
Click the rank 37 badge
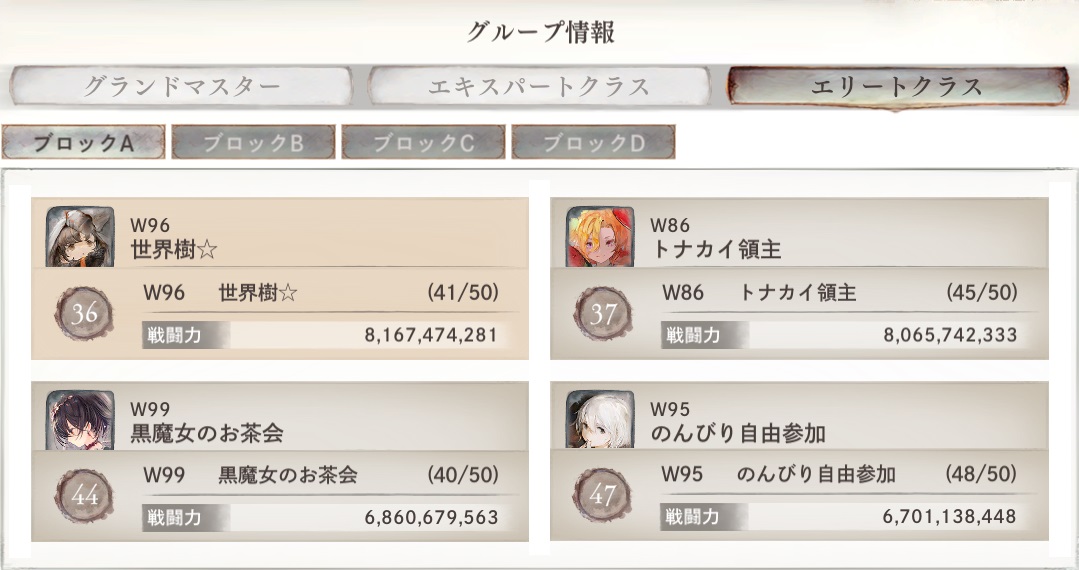click(604, 314)
